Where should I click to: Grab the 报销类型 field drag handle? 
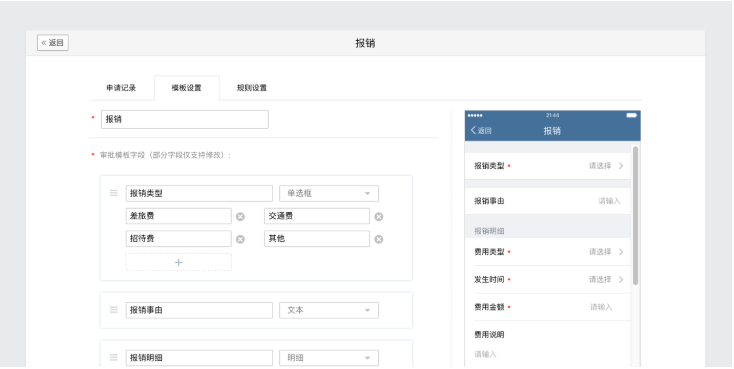(114, 193)
